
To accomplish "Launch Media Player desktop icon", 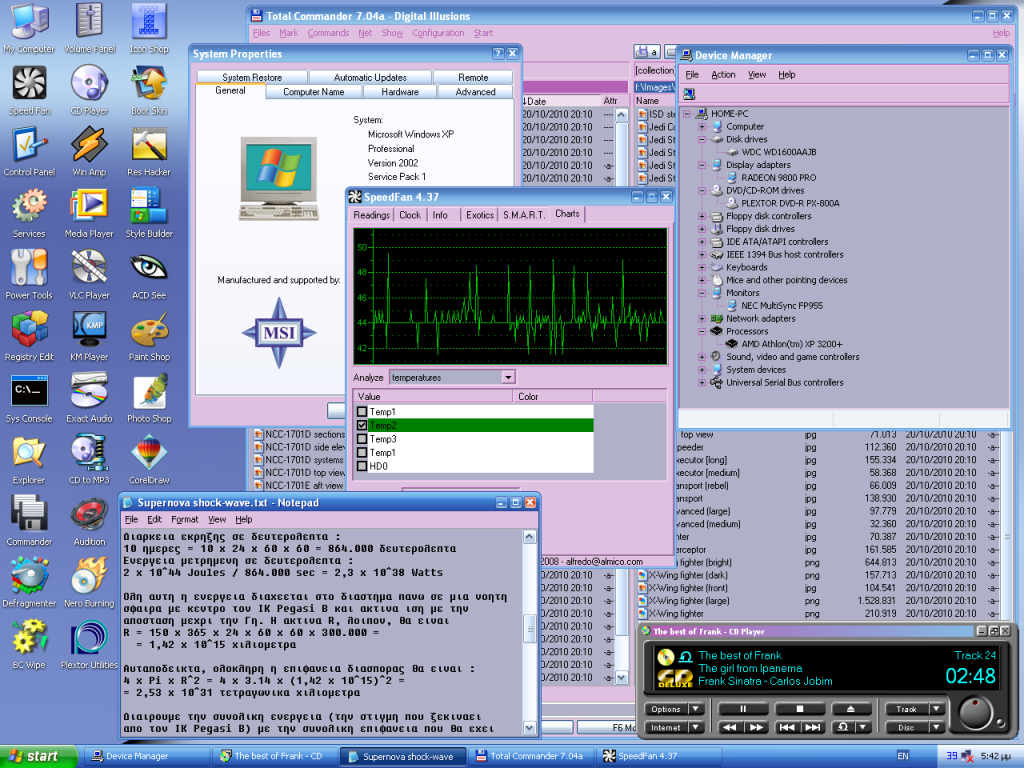I will coord(89,213).
